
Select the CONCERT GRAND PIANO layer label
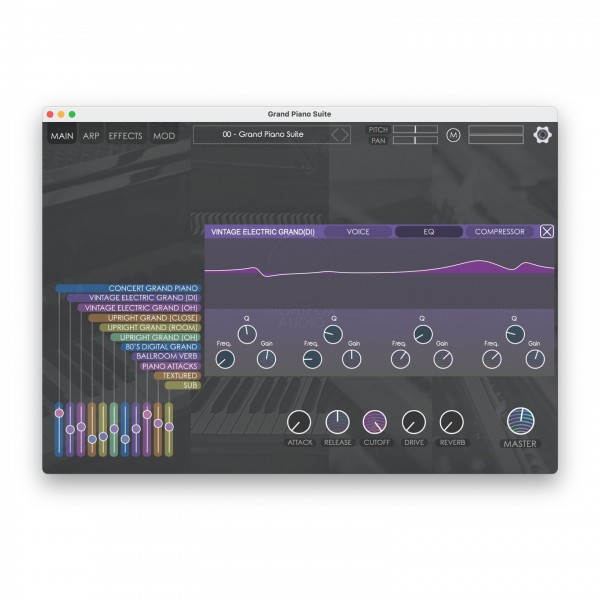(129, 288)
